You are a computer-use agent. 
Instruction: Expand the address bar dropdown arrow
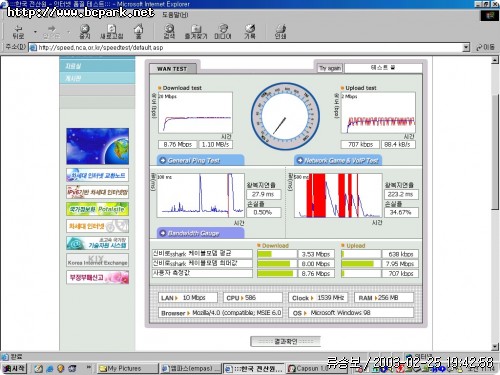point(466,48)
